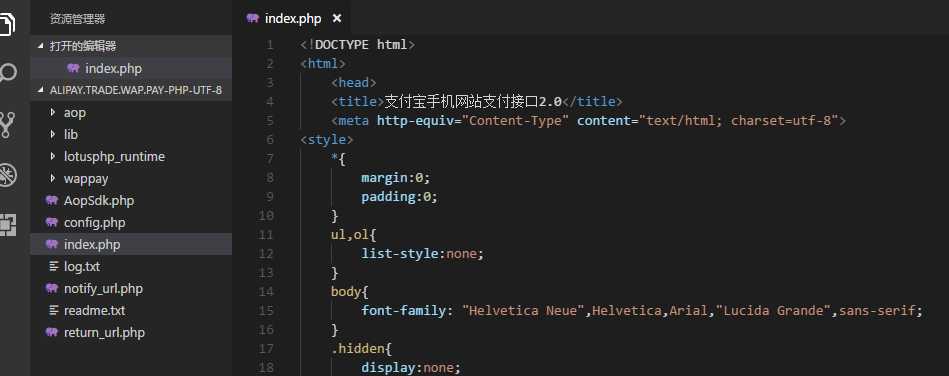Click the padding:0; declaration
The width and height of the screenshot is (949, 376).
399,197
